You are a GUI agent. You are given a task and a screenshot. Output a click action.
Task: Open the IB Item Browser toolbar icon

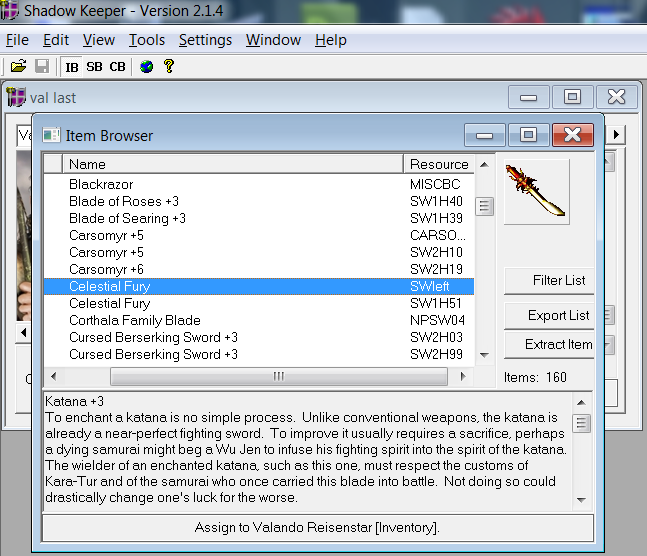tap(72, 67)
